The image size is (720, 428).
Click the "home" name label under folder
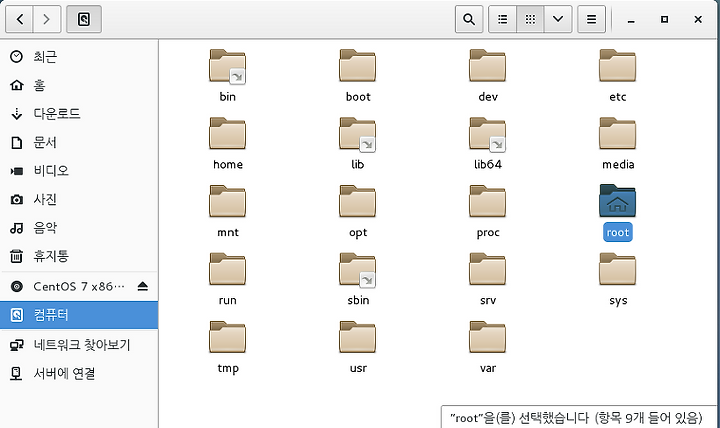228,164
